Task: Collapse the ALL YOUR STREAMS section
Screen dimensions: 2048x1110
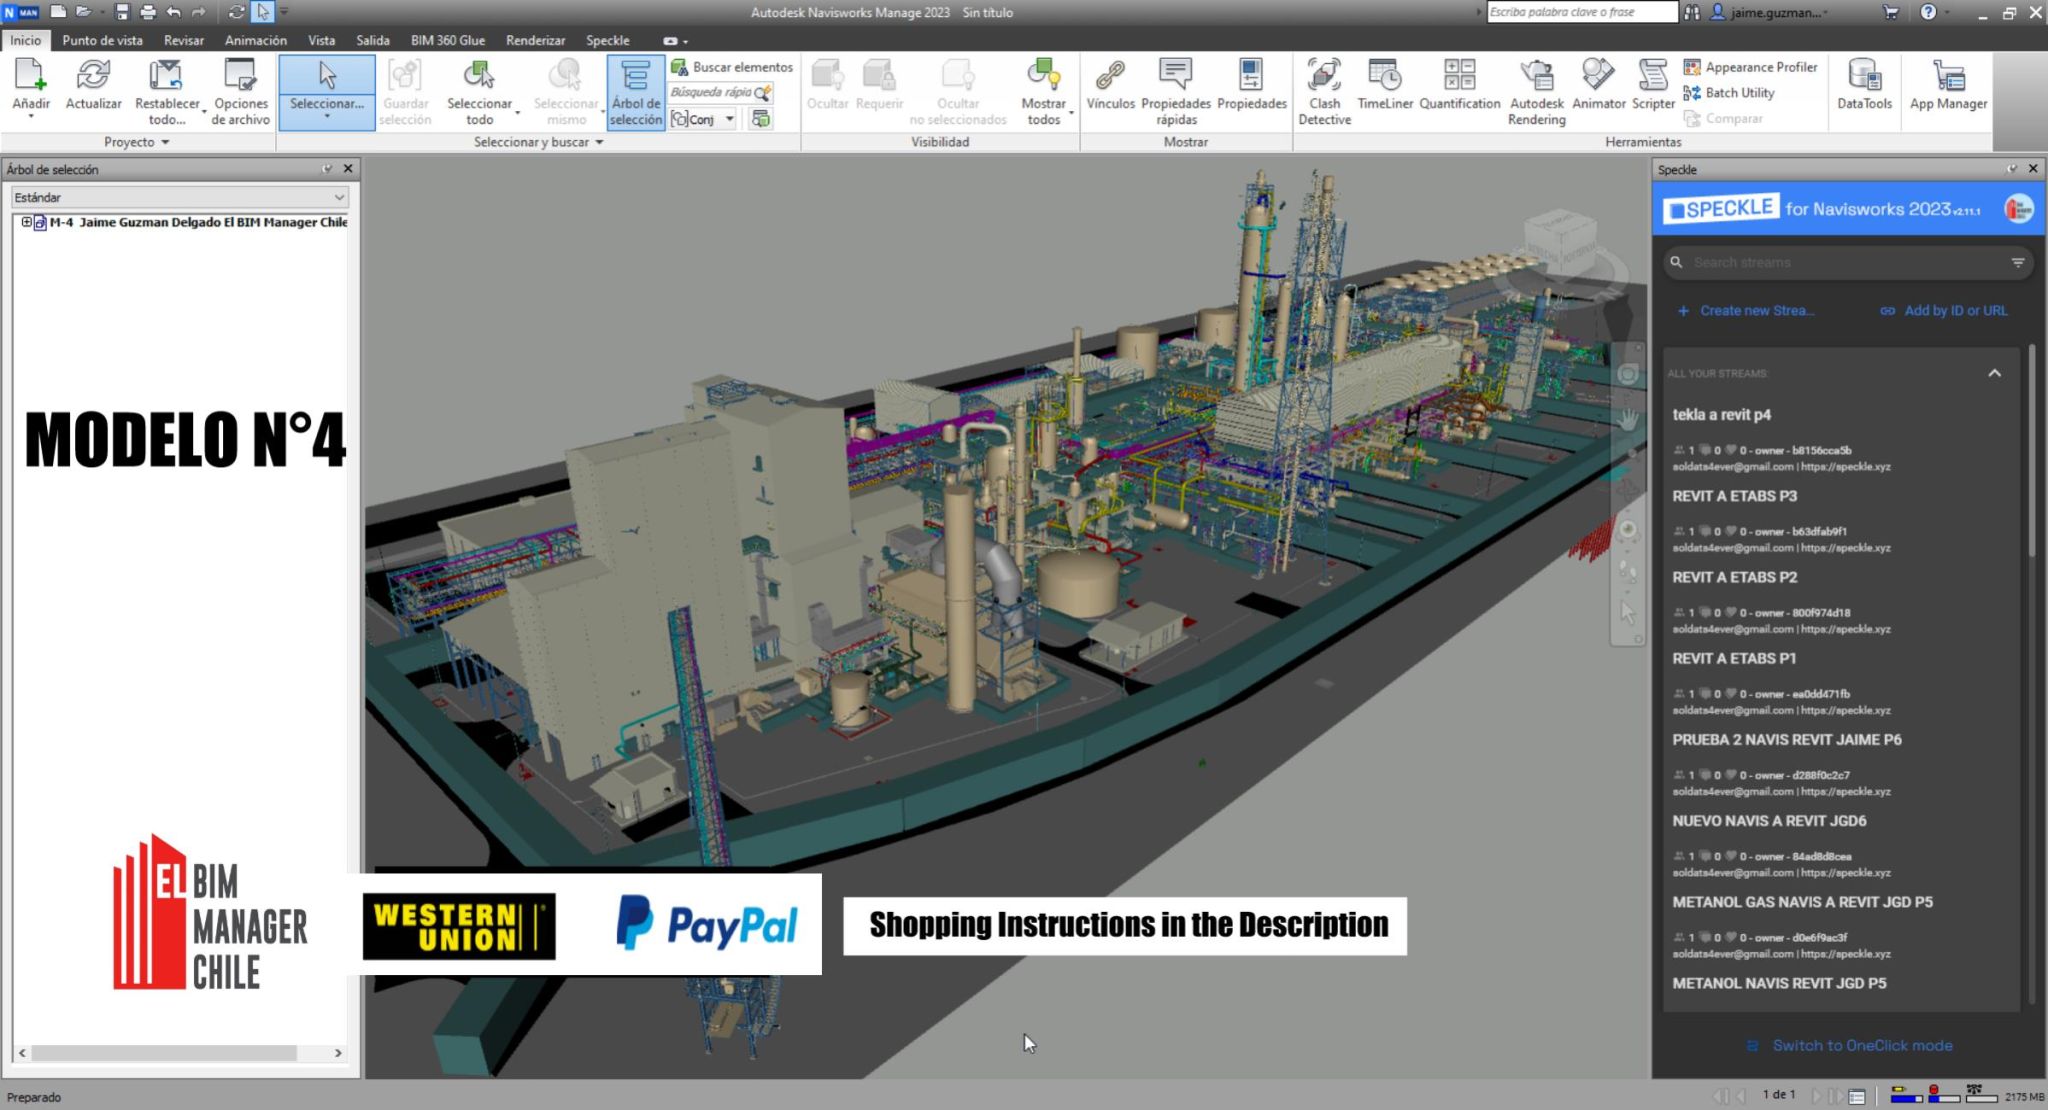Action: [1995, 373]
